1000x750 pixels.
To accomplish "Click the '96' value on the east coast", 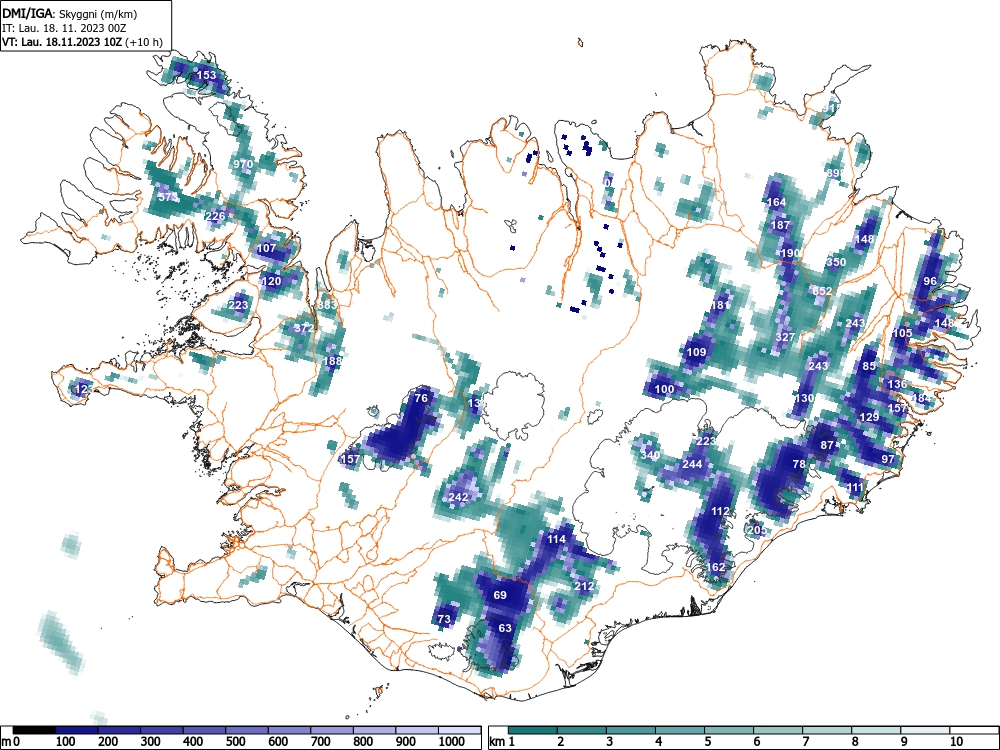I will coord(930,281).
